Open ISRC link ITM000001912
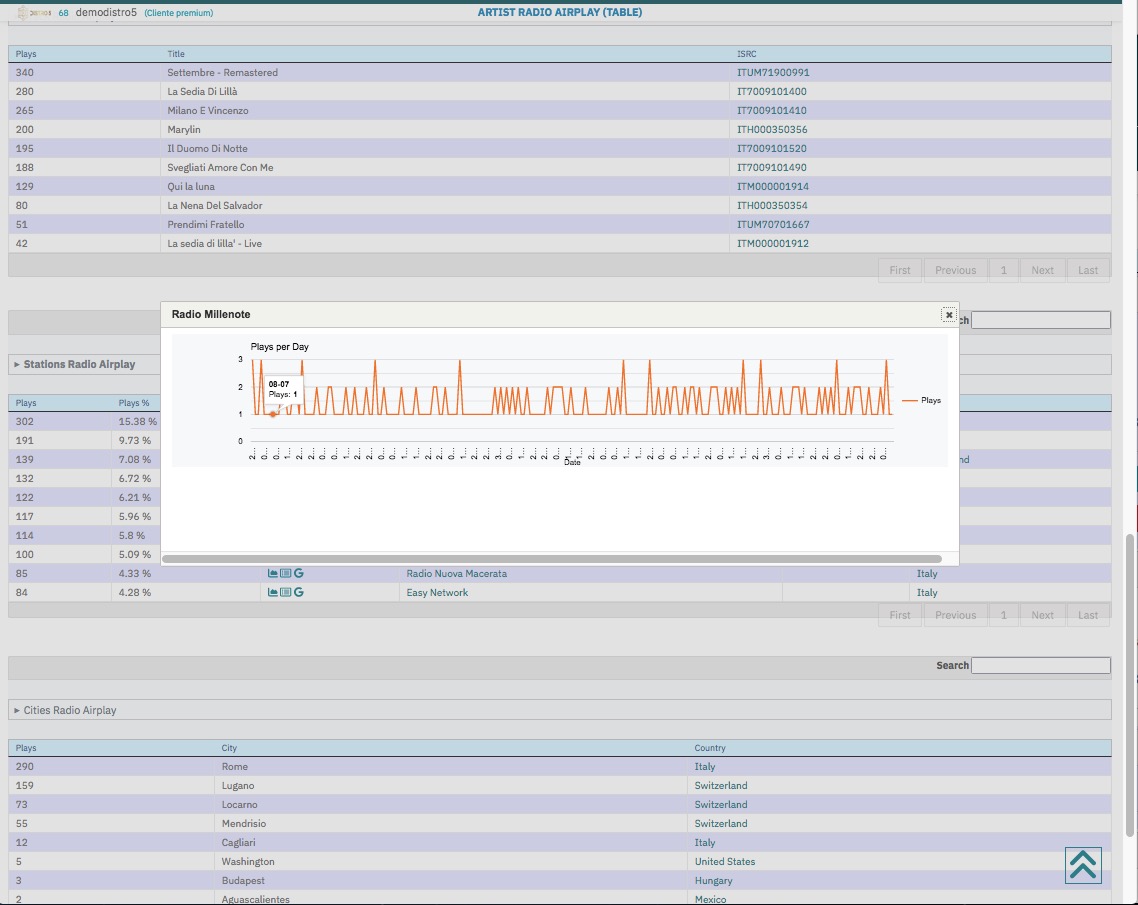 point(773,243)
